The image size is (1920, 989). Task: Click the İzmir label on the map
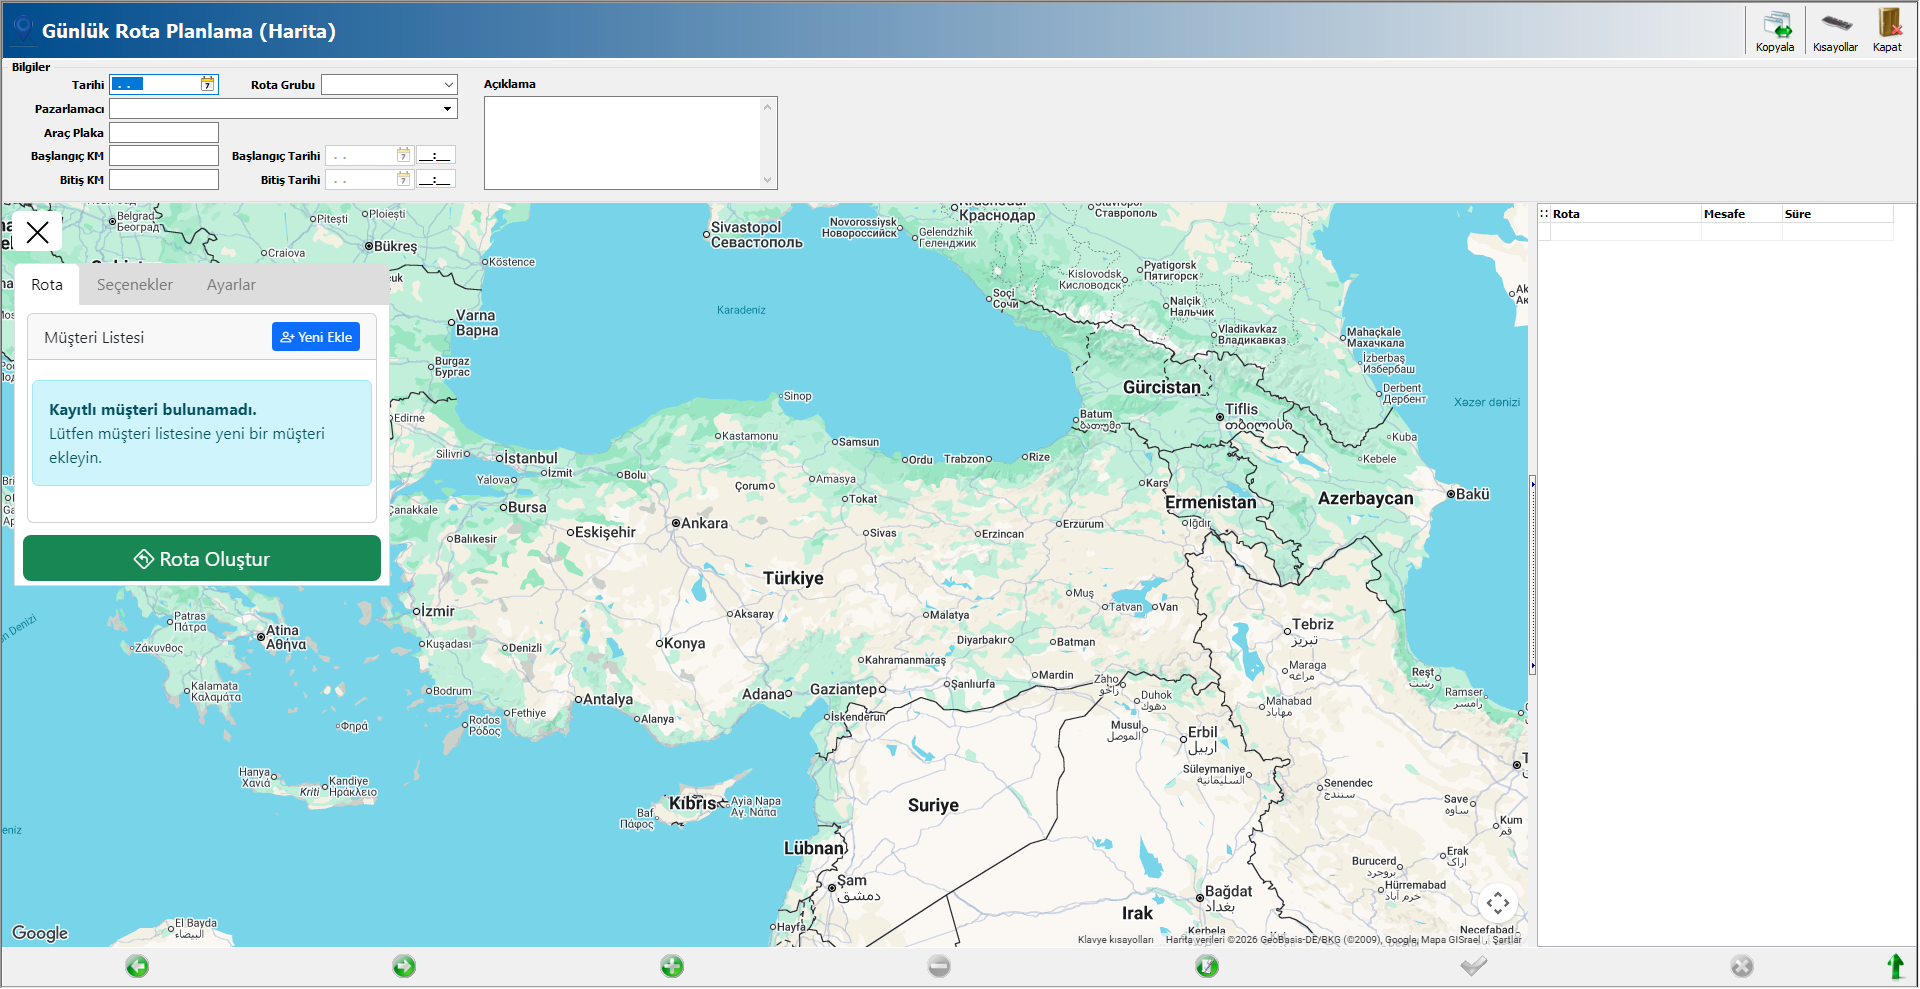(x=438, y=611)
